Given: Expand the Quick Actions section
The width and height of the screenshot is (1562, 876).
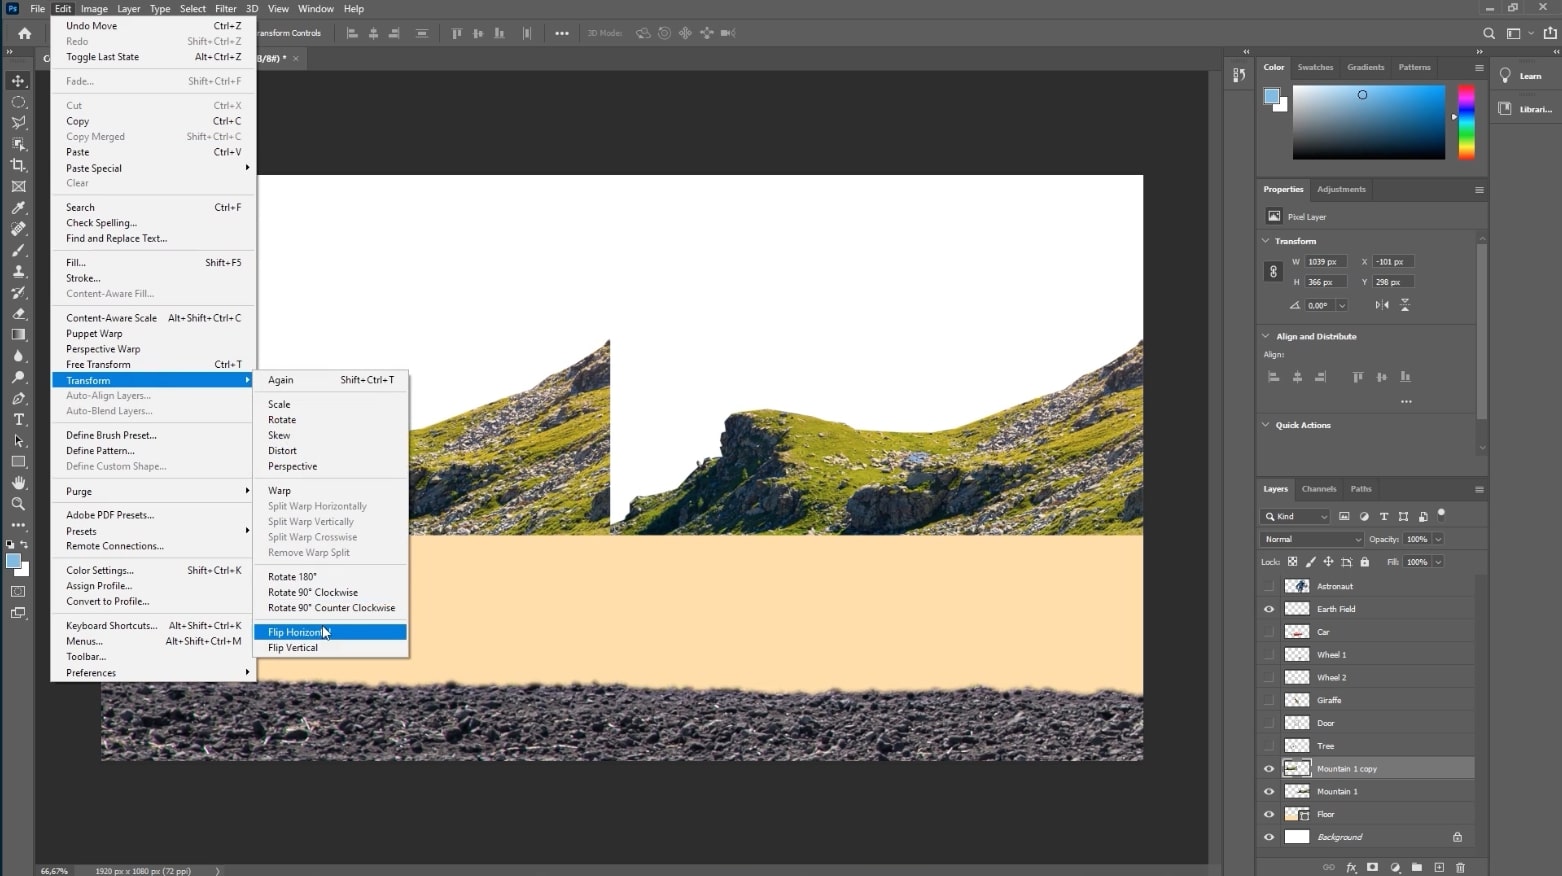Looking at the screenshot, I should pos(1302,425).
